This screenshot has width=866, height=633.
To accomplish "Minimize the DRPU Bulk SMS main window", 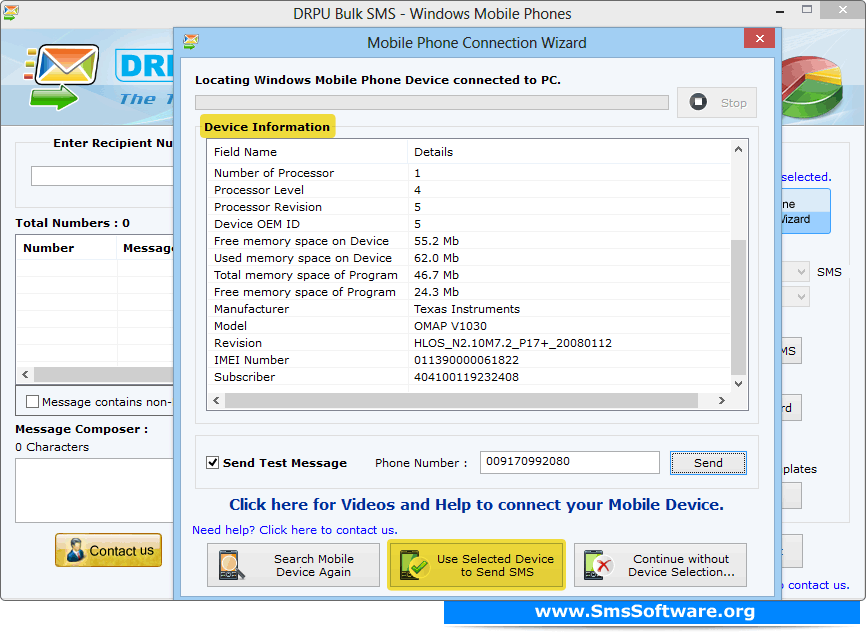I will coord(780,11).
